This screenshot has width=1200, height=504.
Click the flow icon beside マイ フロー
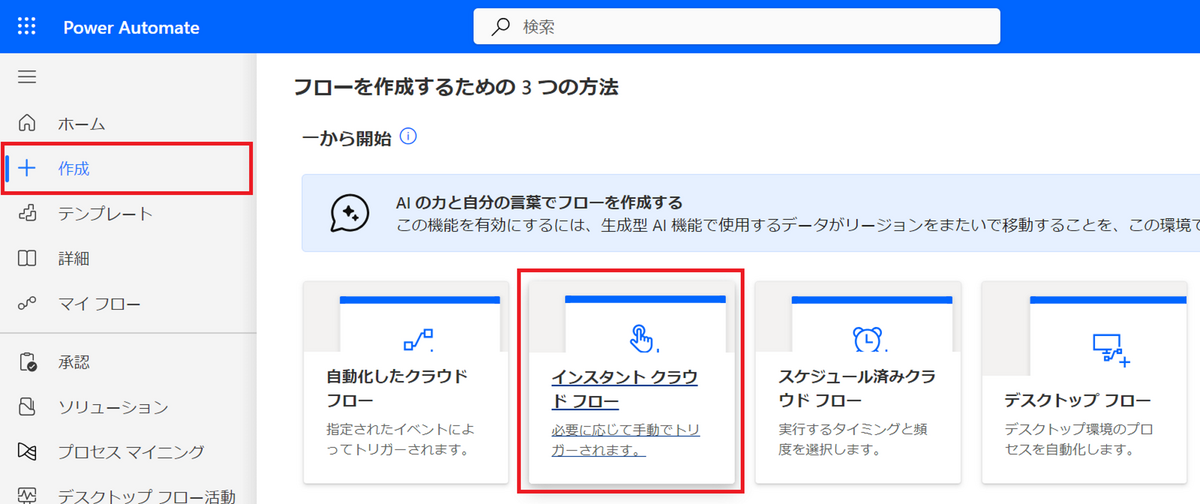tap(27, 303)
